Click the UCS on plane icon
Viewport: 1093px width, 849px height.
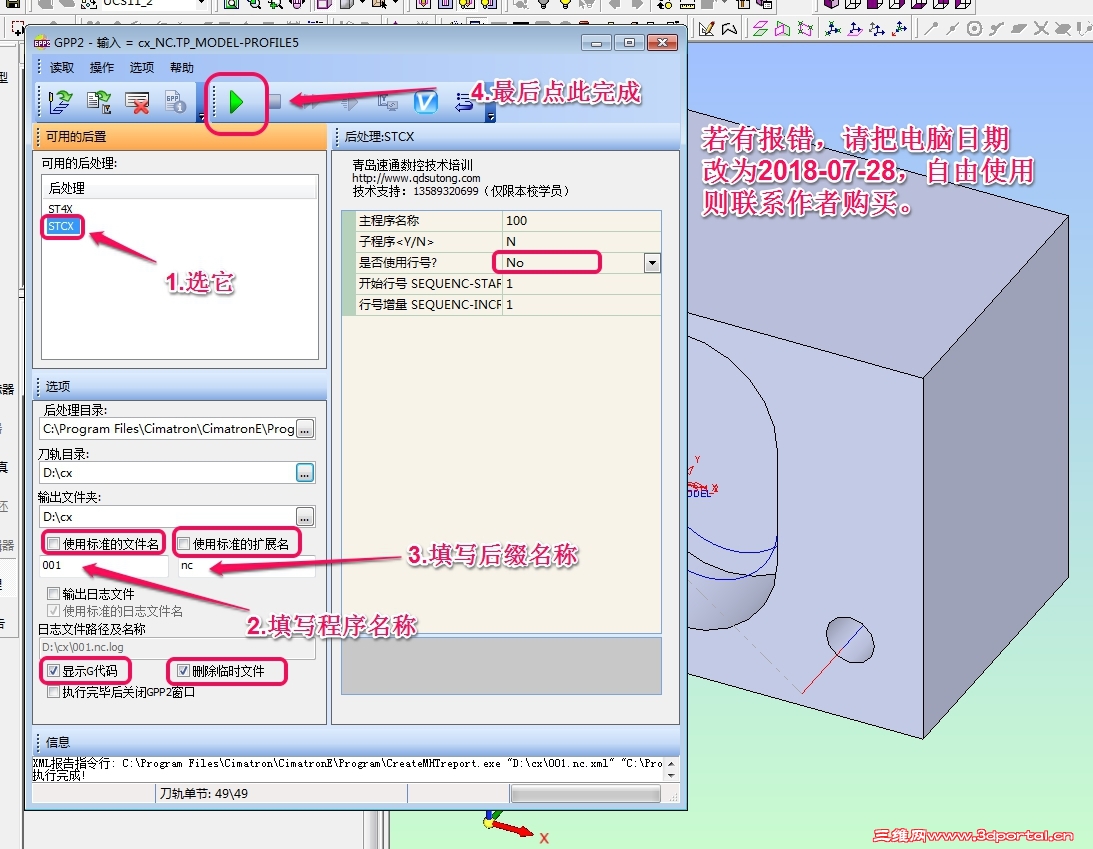pos(855,29)
